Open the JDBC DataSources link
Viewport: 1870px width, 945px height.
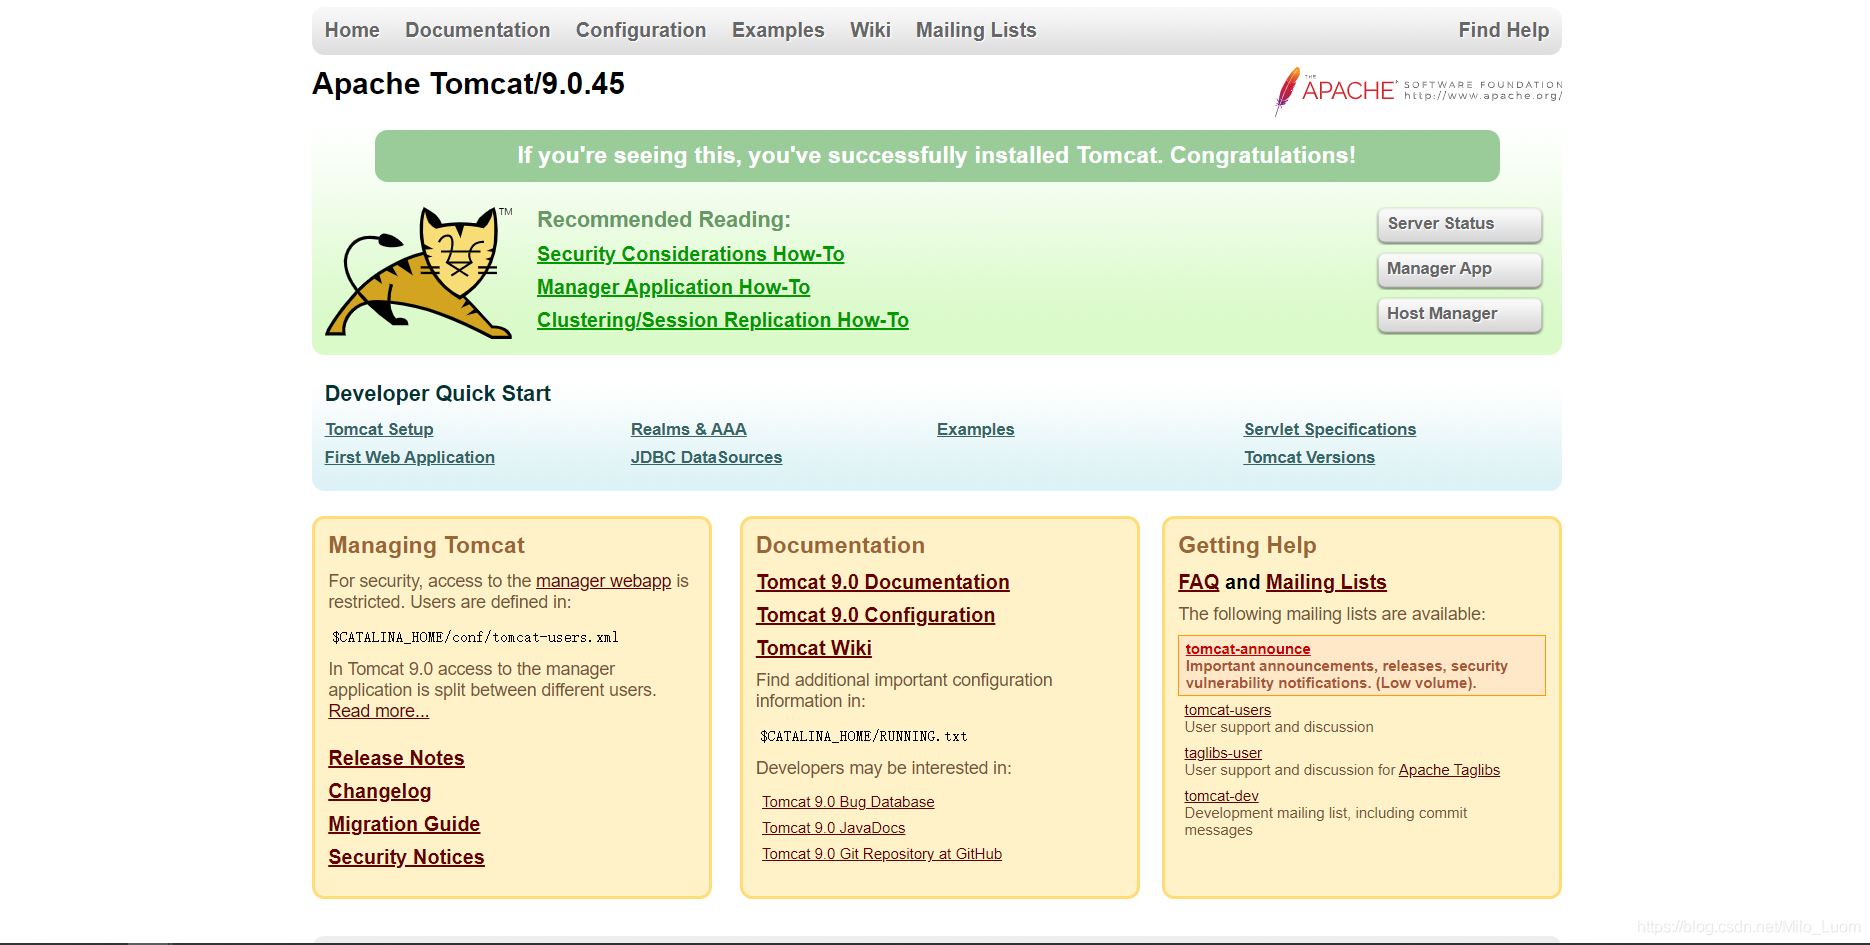[x=706, y=457]
